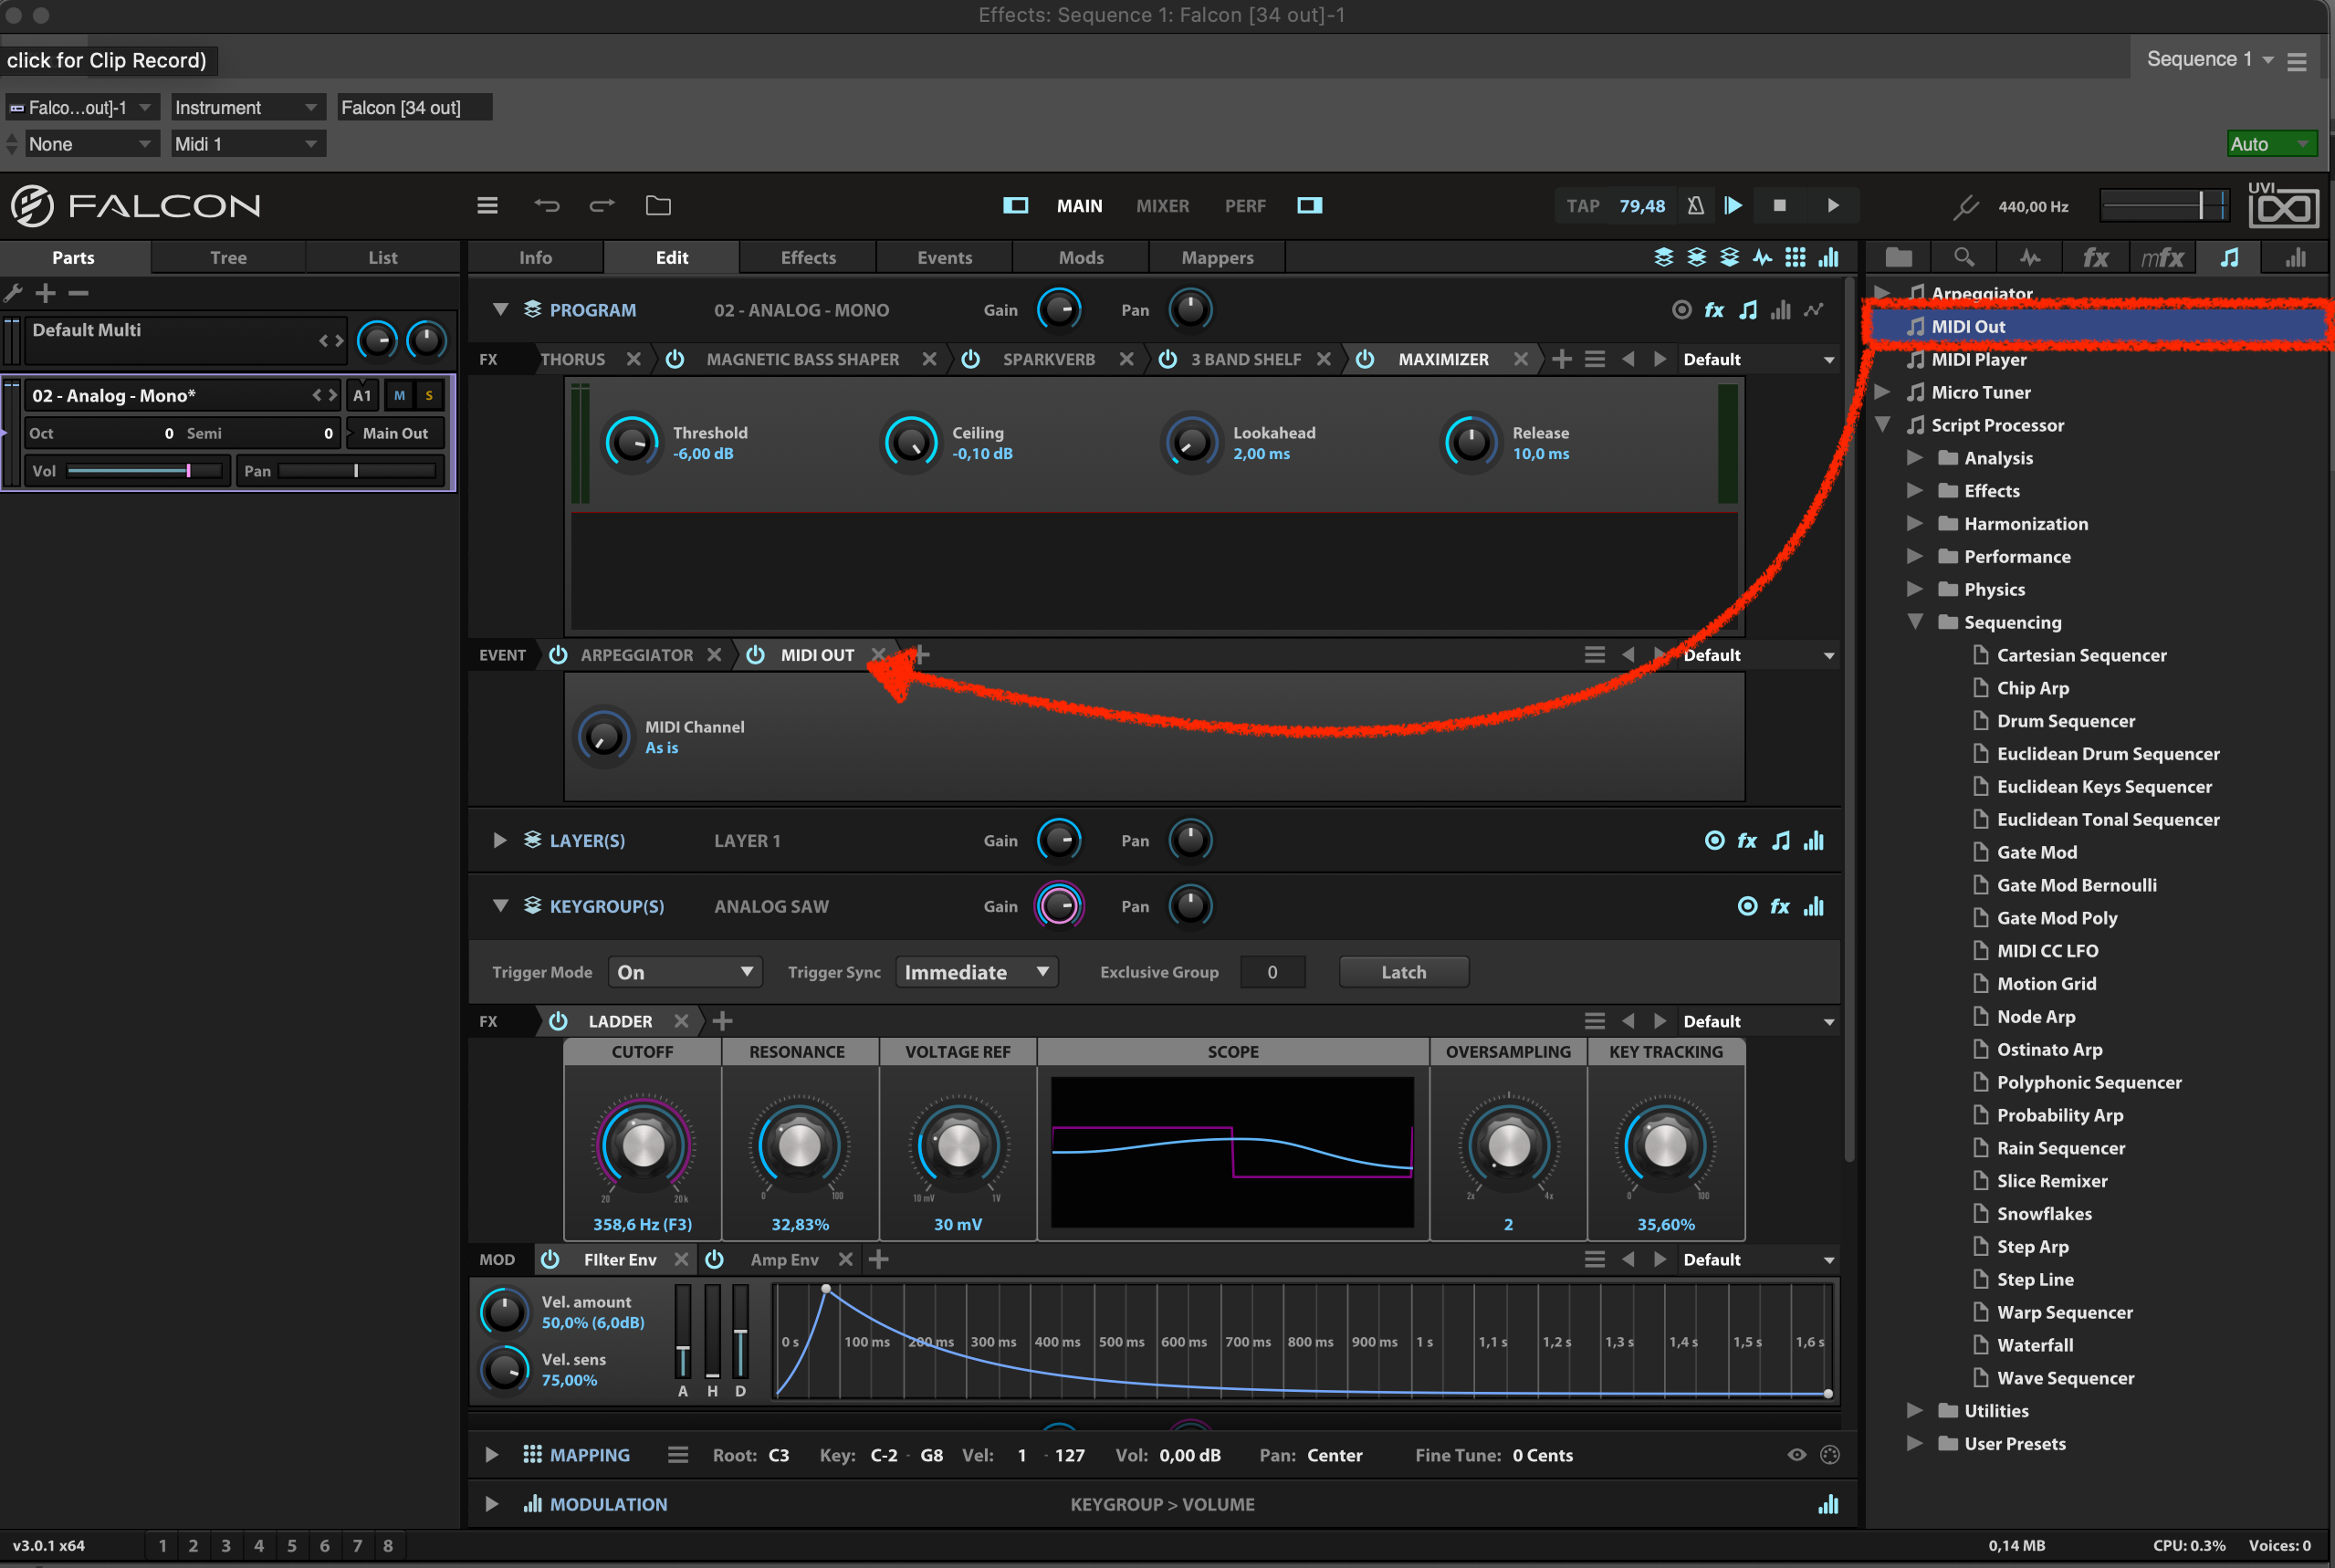
Task: Click the Latch button
Action: coord(1404,972)
